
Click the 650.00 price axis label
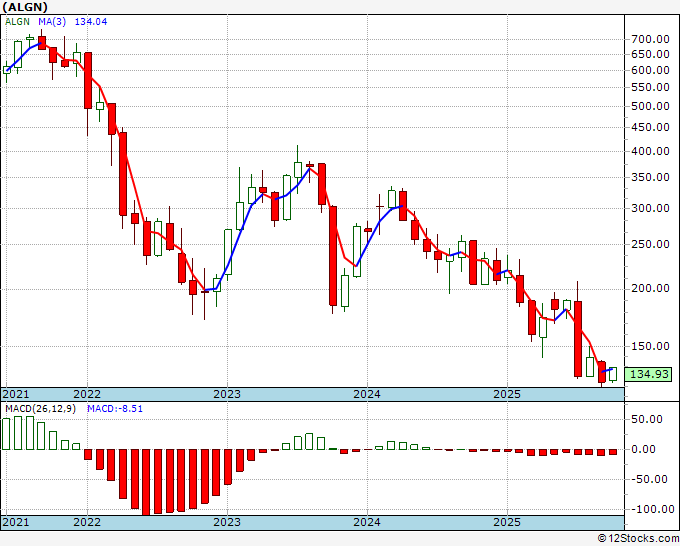650,55
